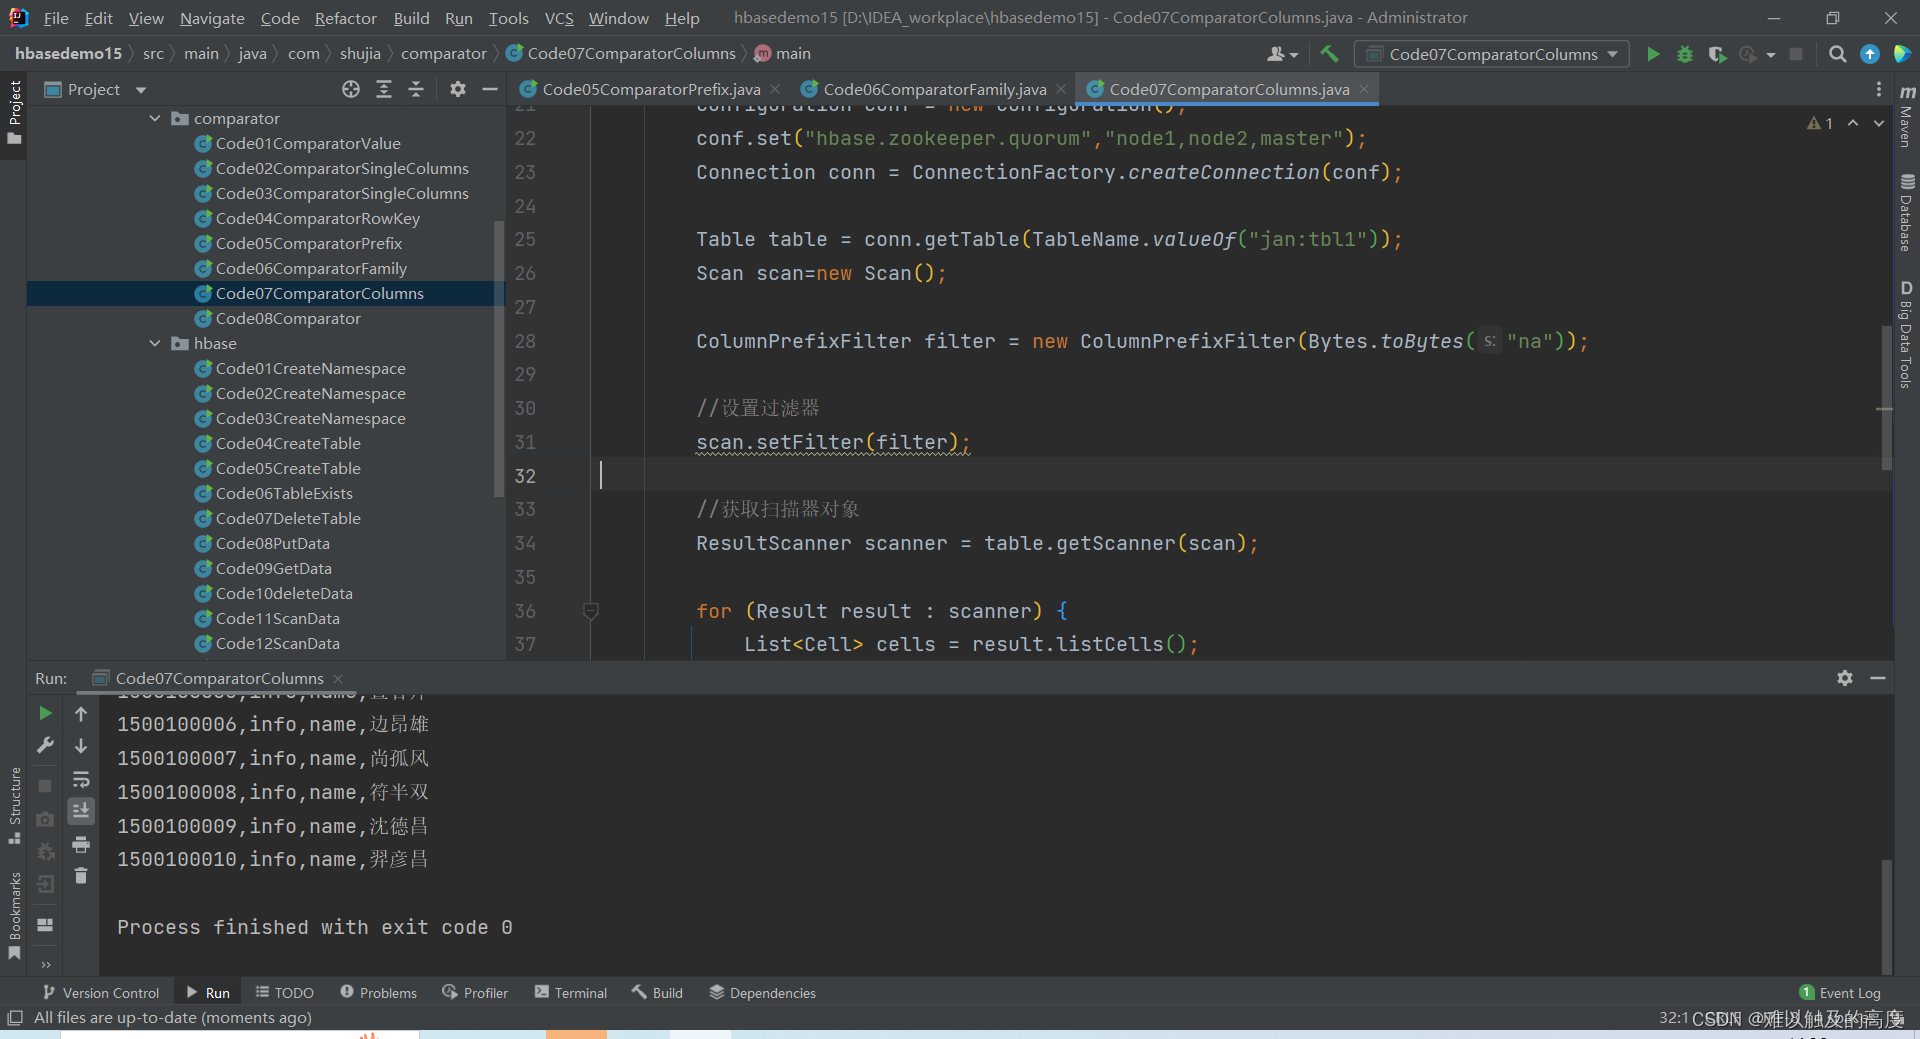Click warning indicator in editor corner
The image size is (1920, 1039).
1819,123
